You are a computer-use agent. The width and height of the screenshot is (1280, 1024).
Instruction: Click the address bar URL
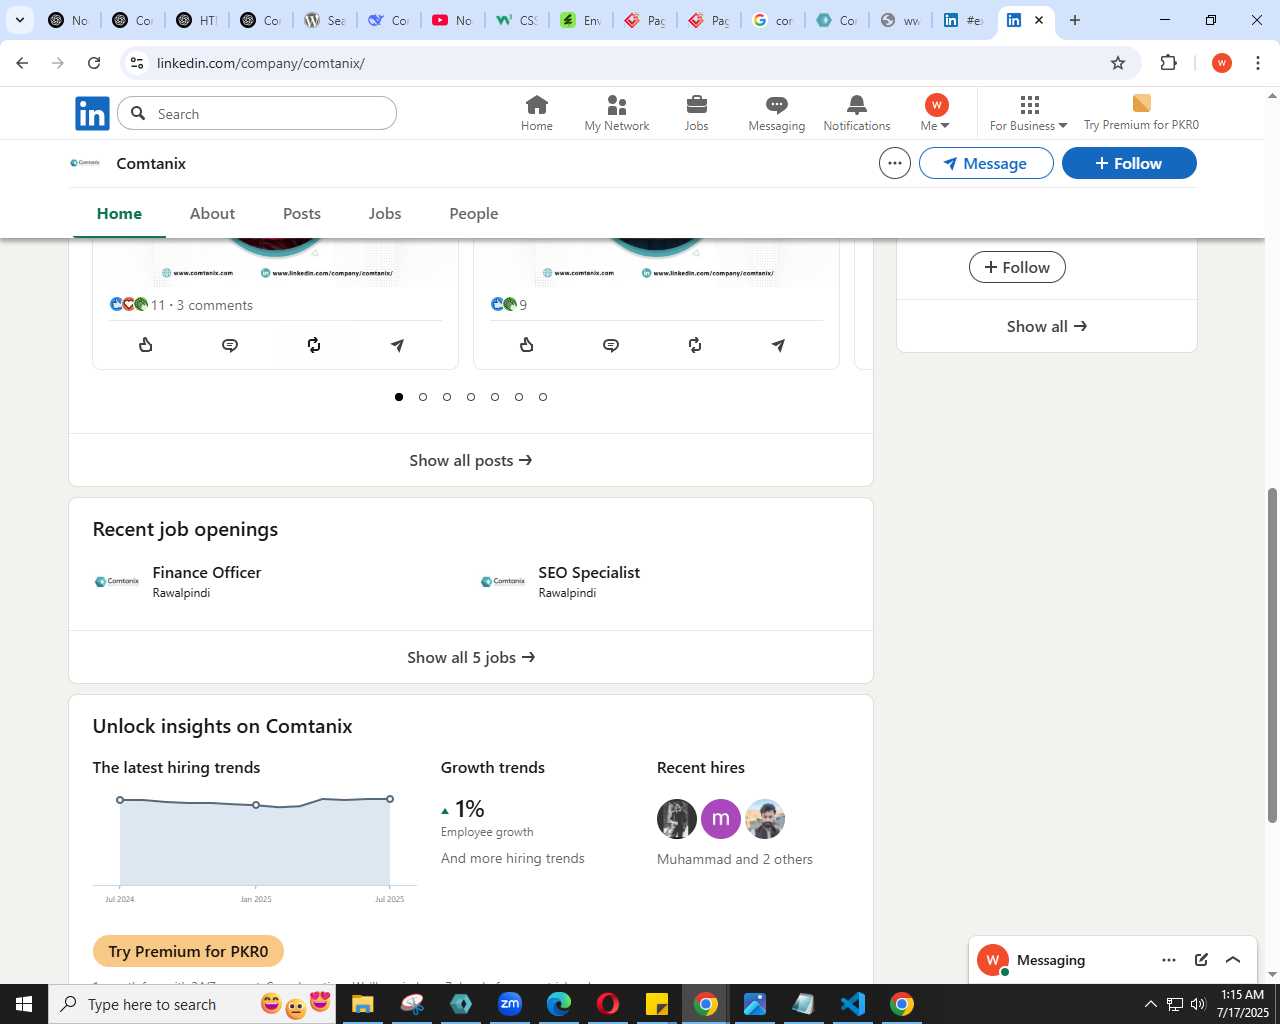pos(261,63)
